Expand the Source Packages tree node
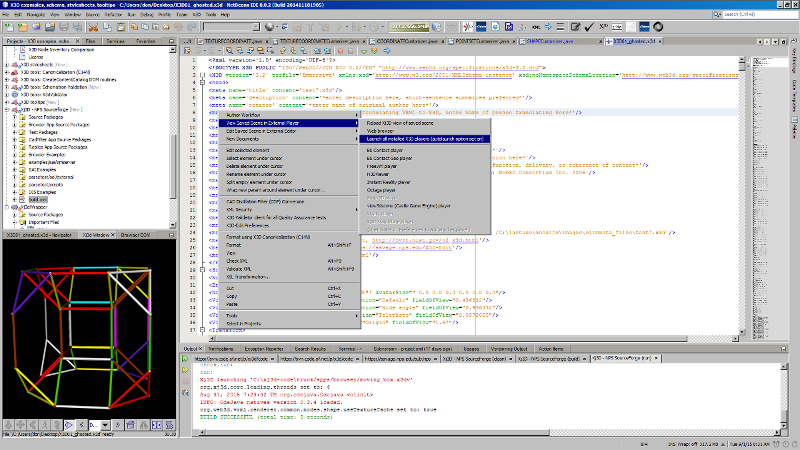Screen dimensions: 800x450 click(x=16, y=115)
